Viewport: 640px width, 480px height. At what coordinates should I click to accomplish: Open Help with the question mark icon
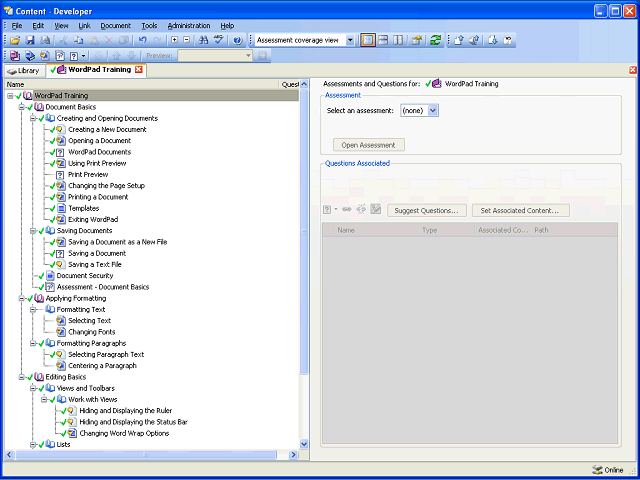pyautogui.click(x=238, y=40)
